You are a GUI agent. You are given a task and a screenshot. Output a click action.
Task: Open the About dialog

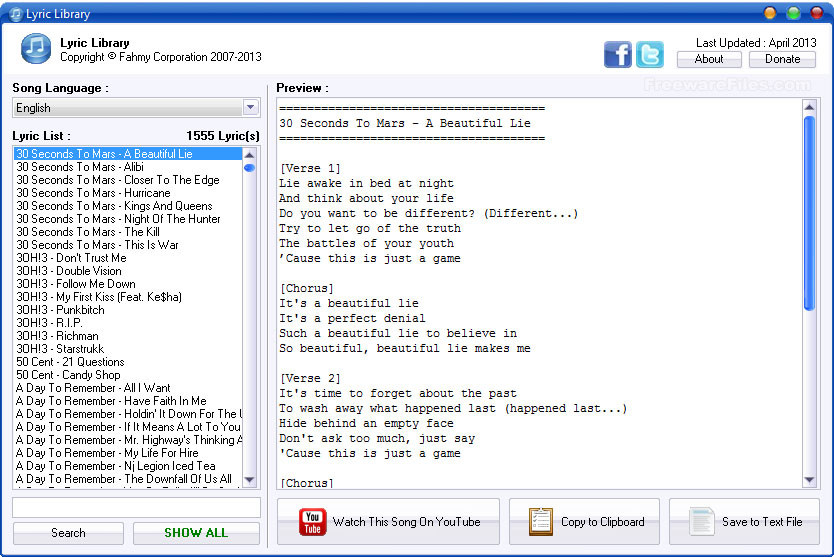click(709, 59)
